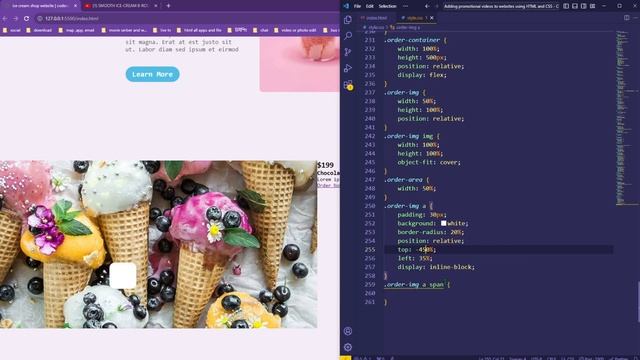The width and height of the screenshot is (640, 360).
Task: Close the style.css editor tab
Action: click(432, 18)
